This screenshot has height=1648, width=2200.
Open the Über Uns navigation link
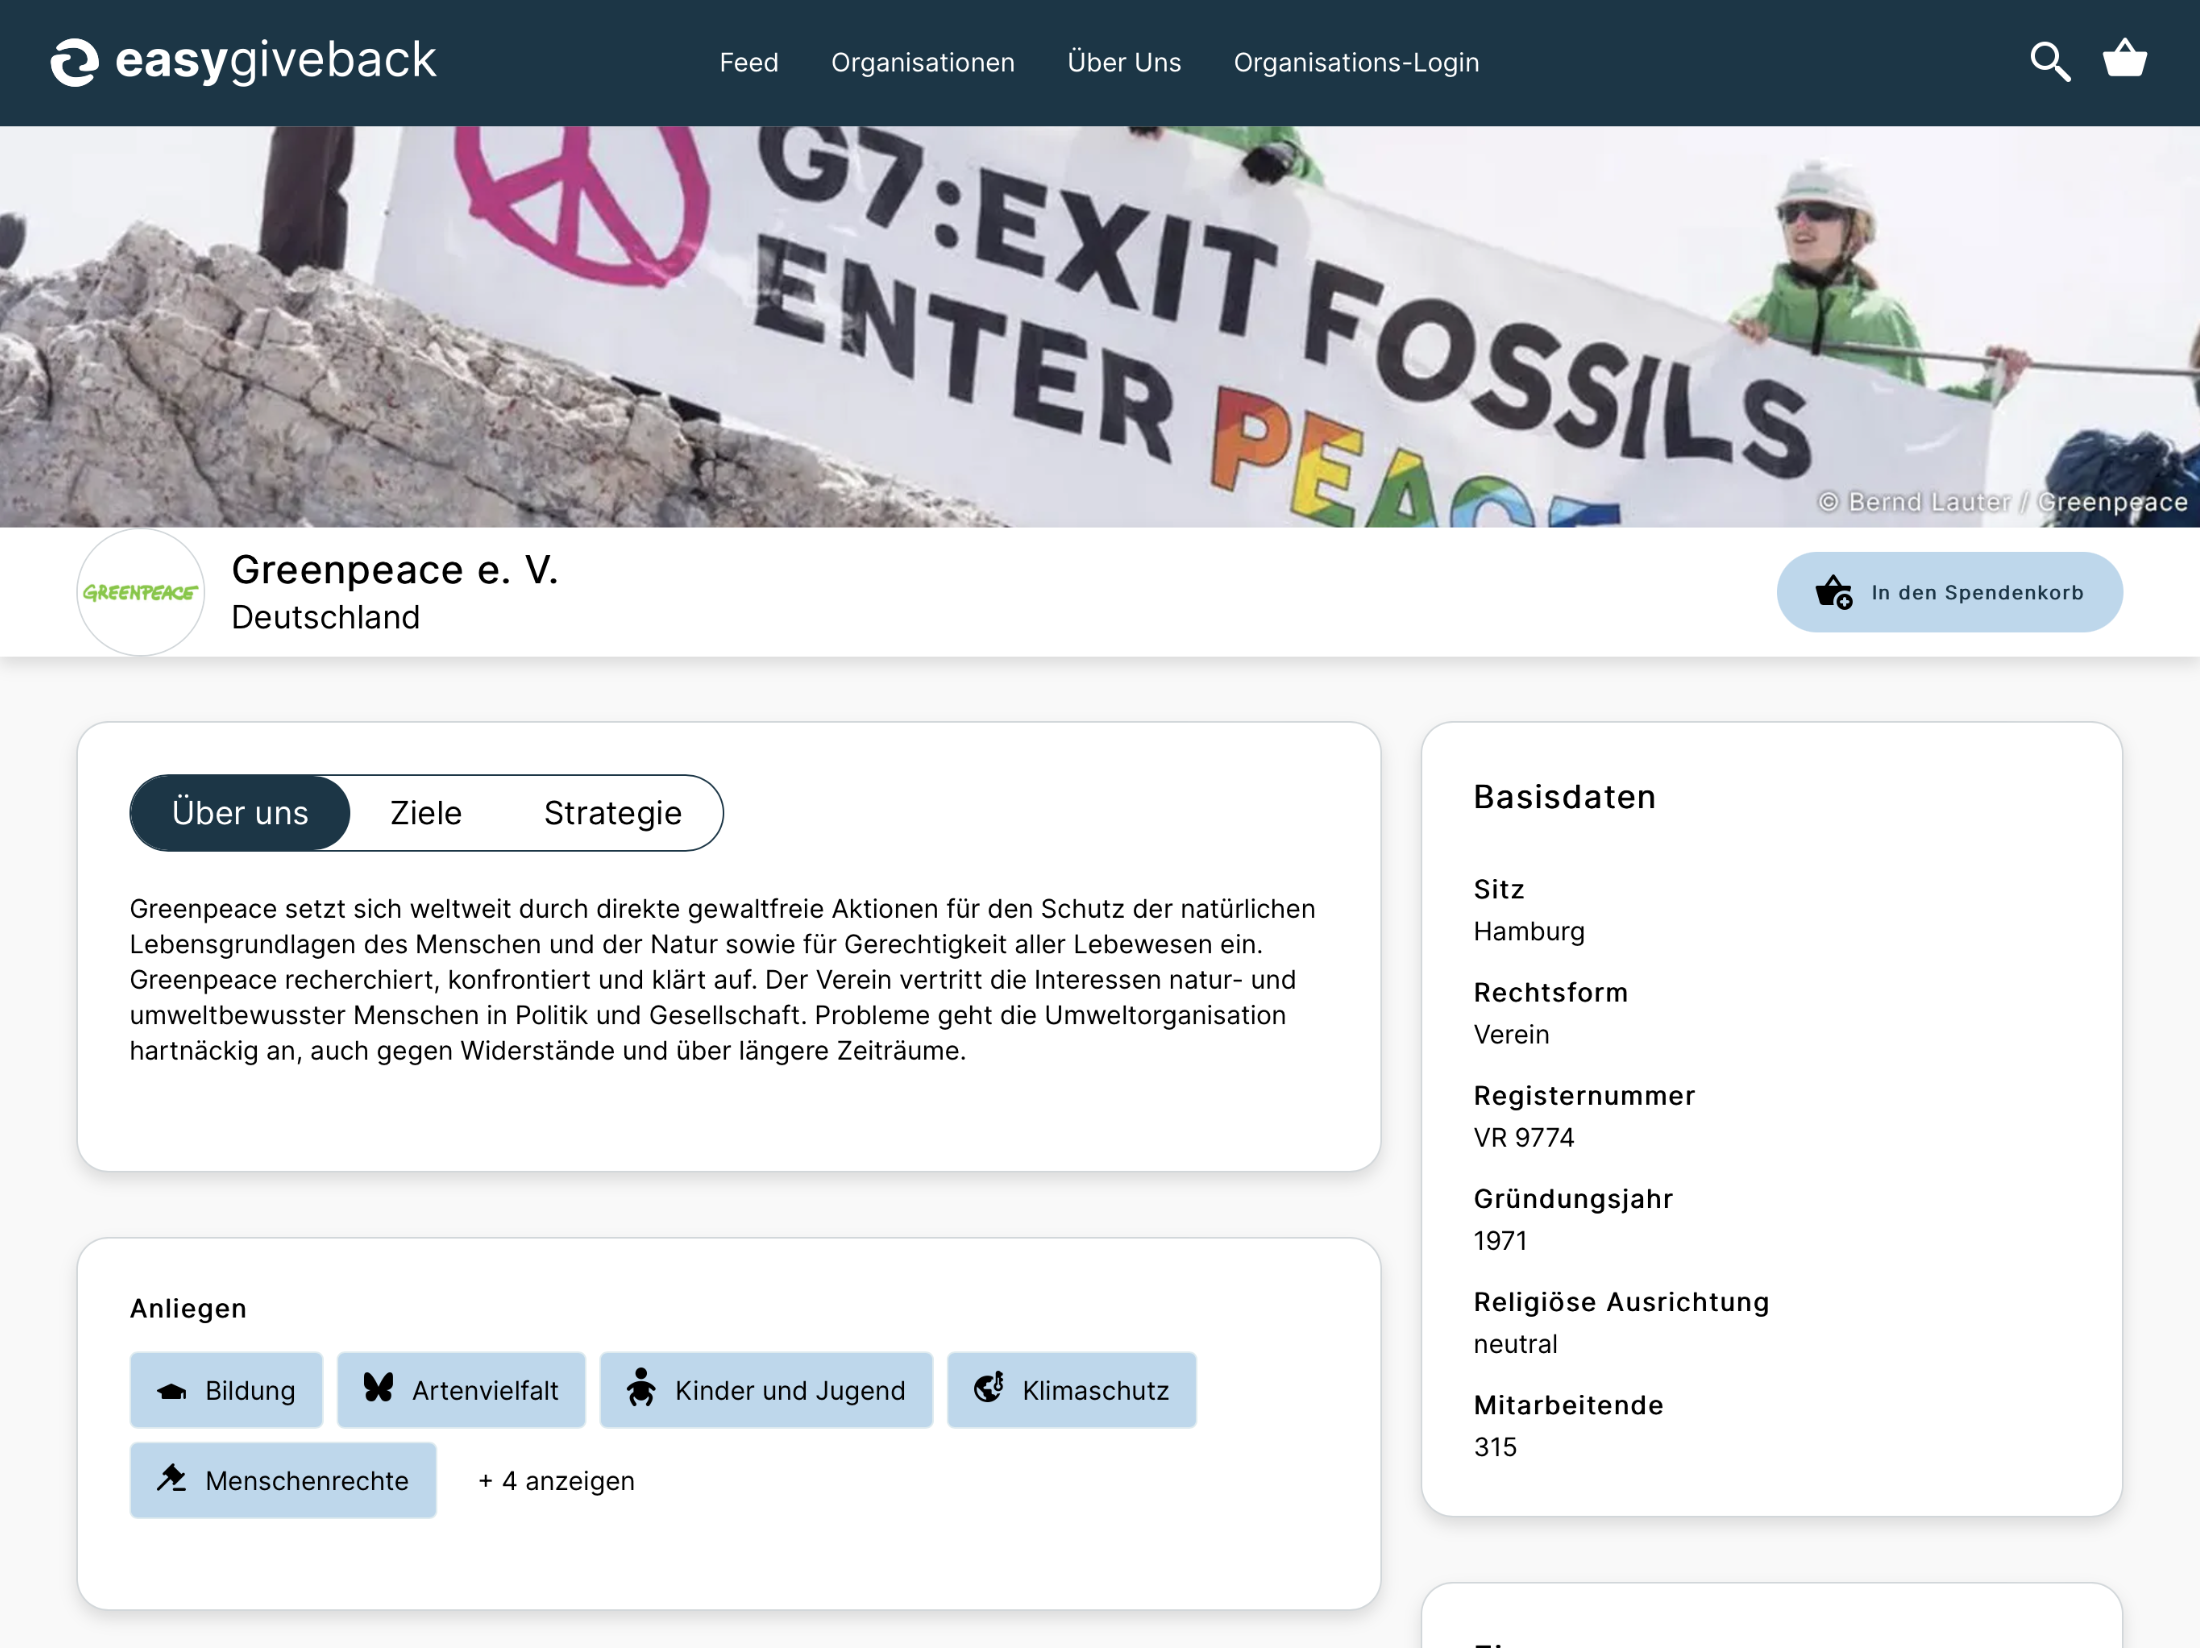tap(1124, 62)
